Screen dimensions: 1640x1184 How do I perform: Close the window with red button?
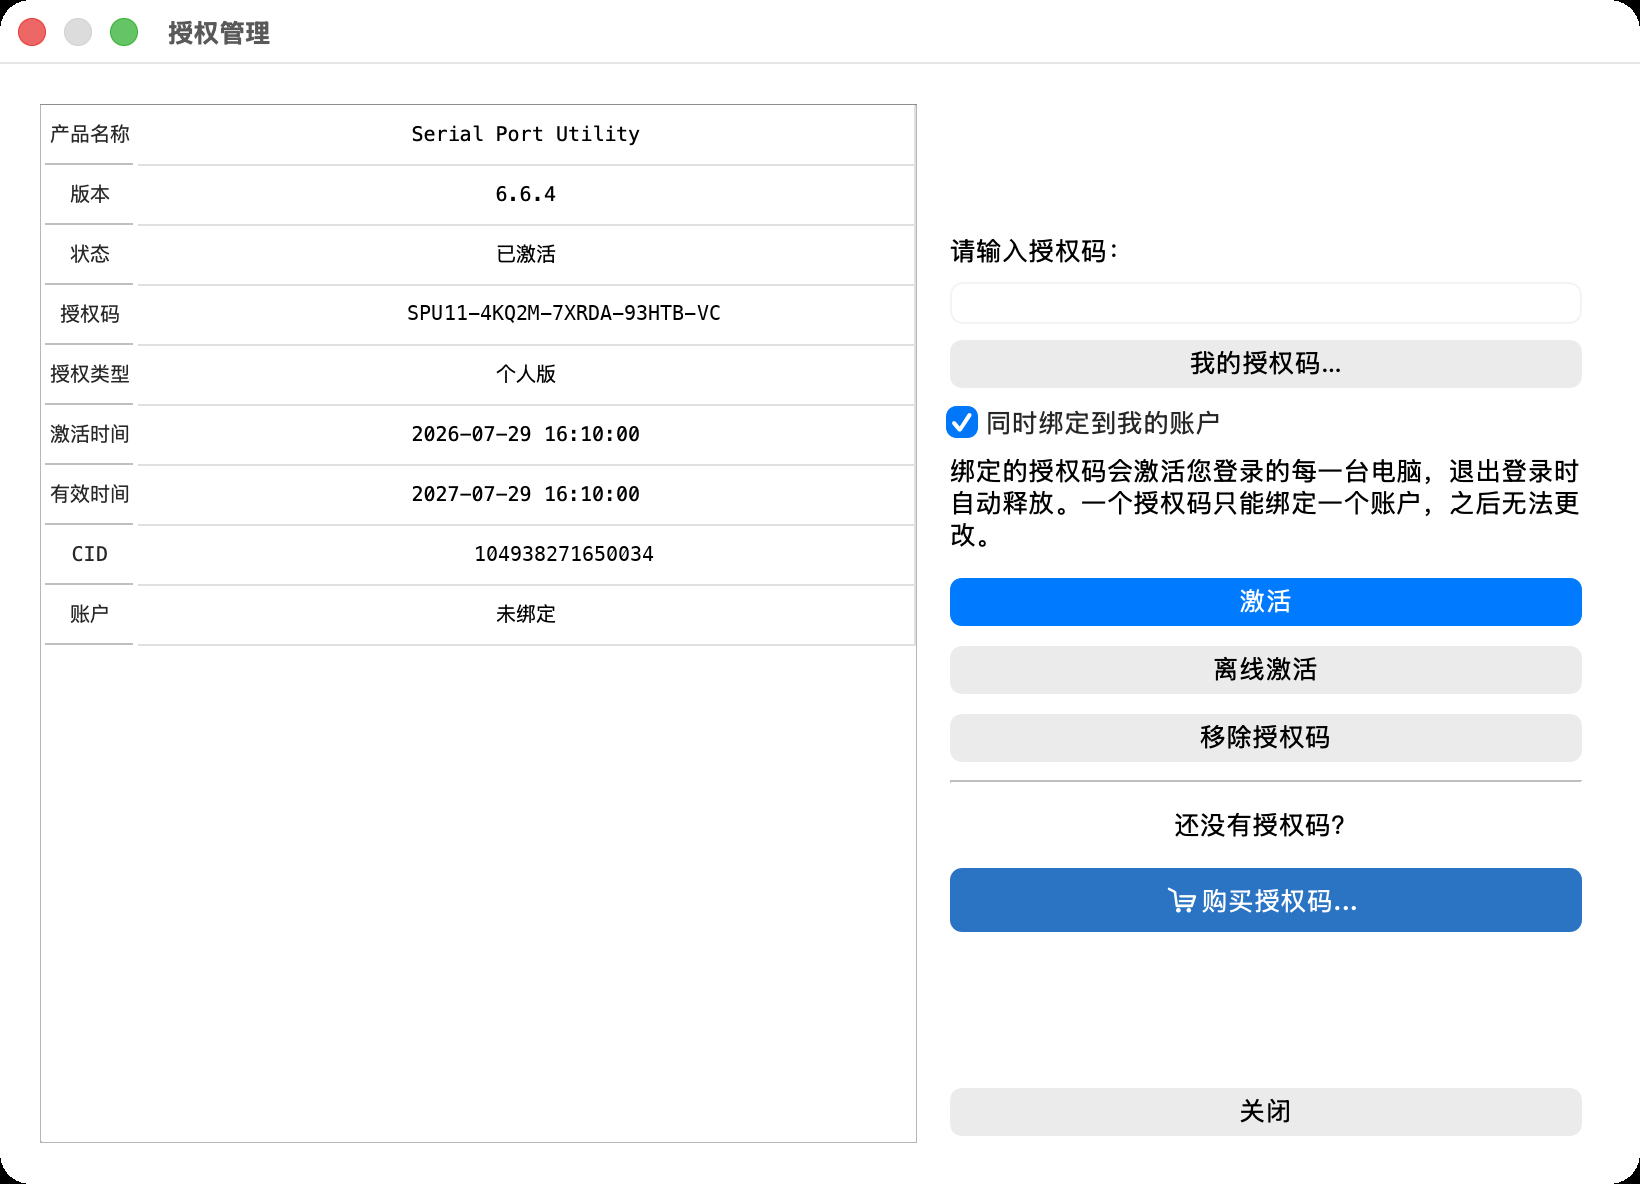tap(32, 32)
